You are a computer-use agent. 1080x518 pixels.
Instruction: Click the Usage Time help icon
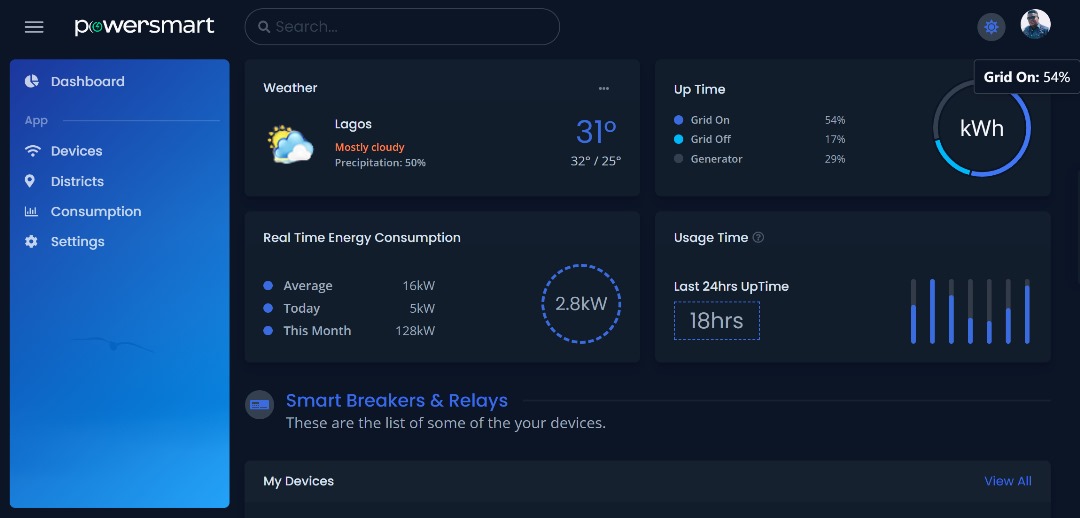(x=758, y=238)
